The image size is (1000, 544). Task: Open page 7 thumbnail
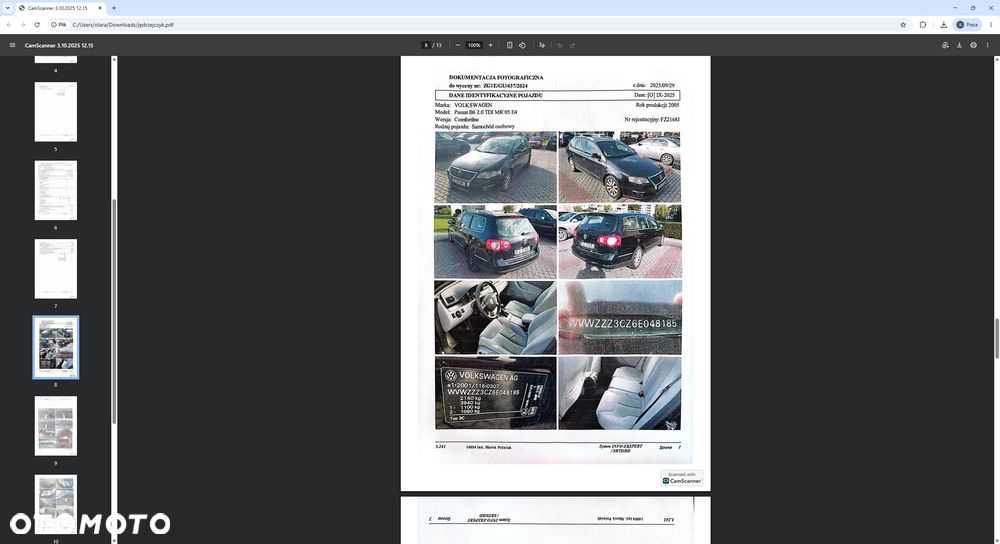(x=55, y=268)
